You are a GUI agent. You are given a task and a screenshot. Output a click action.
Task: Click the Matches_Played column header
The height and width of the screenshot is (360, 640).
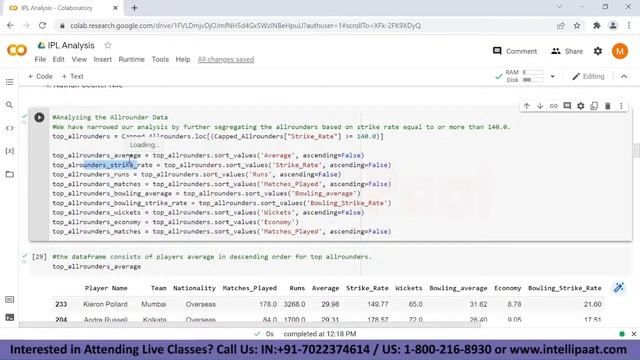tap(249, 288)
